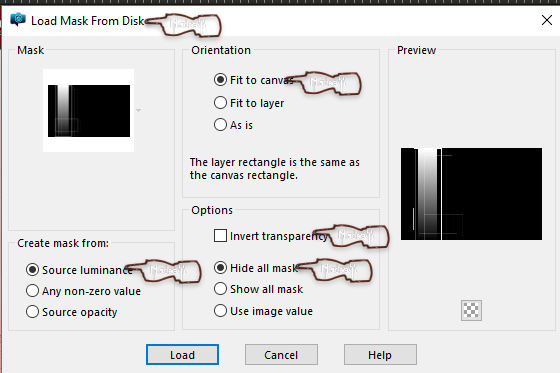Screen dimensions: 560x373
Task: Click the PaintShop Pro icon in title bar
Action: [18, 19]
